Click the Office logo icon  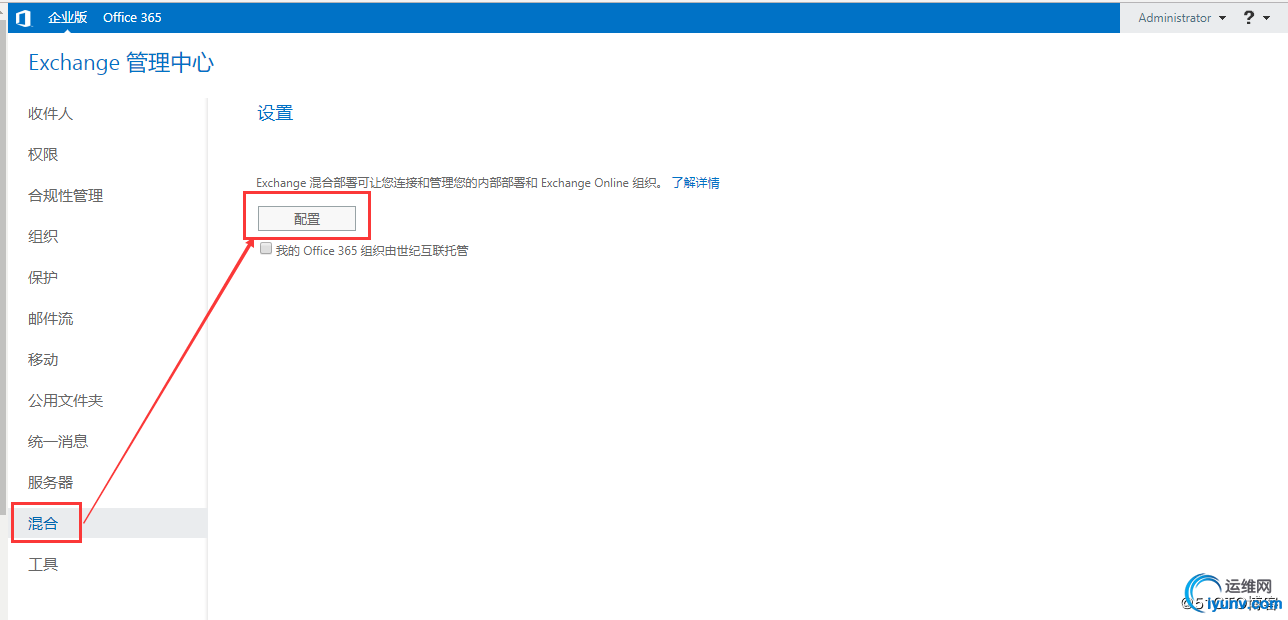pyautogui.click(x=24, y=18)
